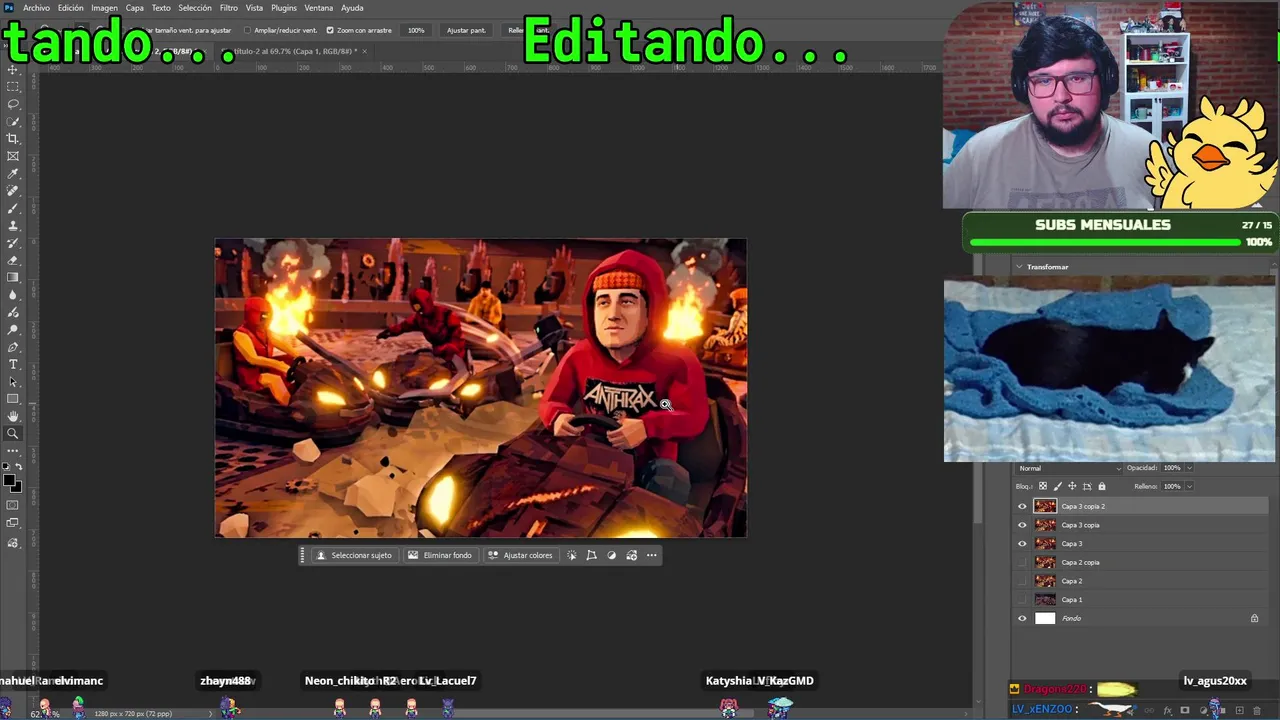The width and height of the screenshot is (1280, 720).
Task: Click the adjustment layer icon in contextual bar
Action: (x=611, y=555)
